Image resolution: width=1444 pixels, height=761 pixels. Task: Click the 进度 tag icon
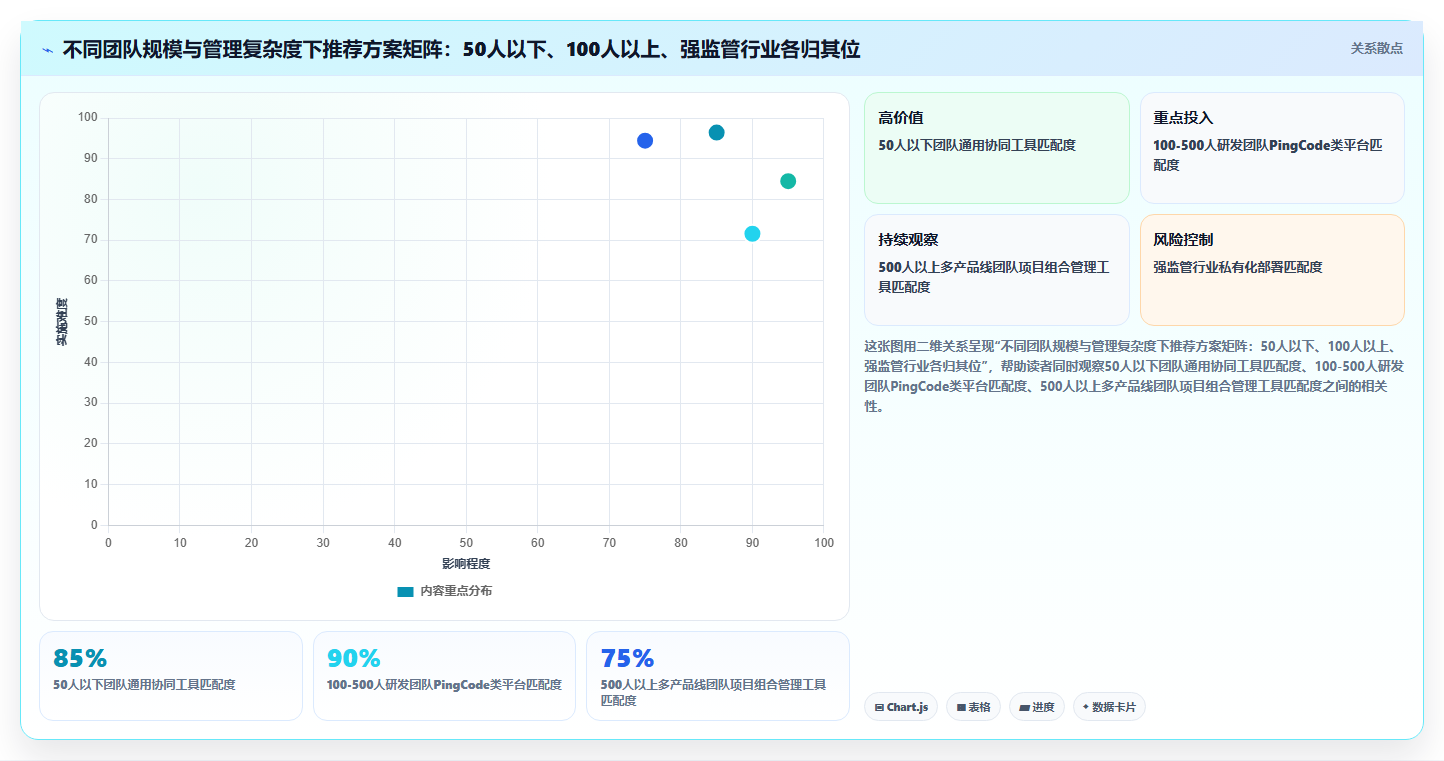pyautogui.click(x=1024, y=708)
